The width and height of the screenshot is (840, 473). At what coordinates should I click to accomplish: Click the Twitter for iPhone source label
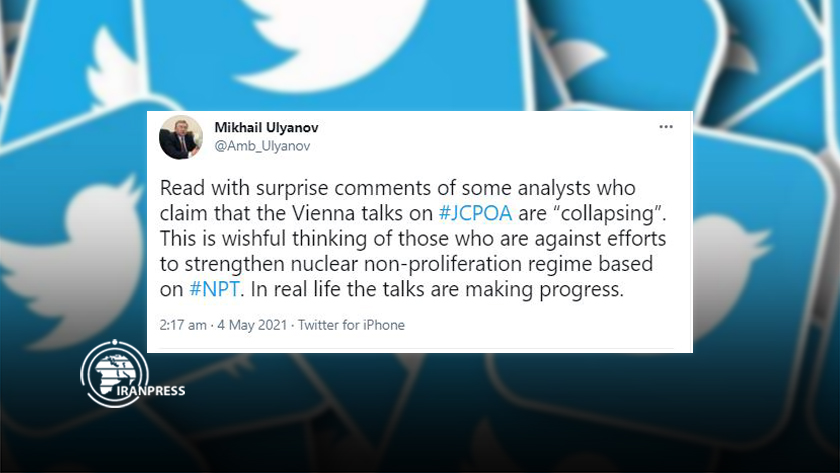click(351, 325)
